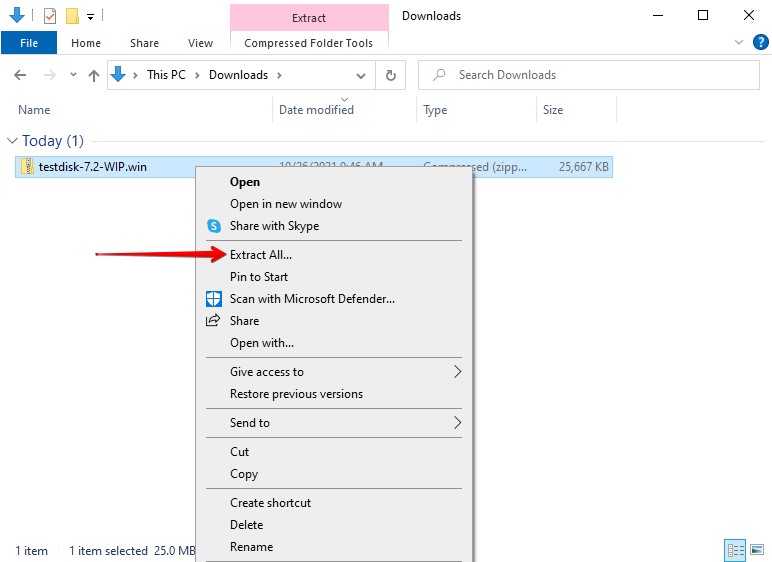The height and width of the screenshot is (562, 772).
Task: Expand the ribbon with chevron
Action: click(739, 43)
